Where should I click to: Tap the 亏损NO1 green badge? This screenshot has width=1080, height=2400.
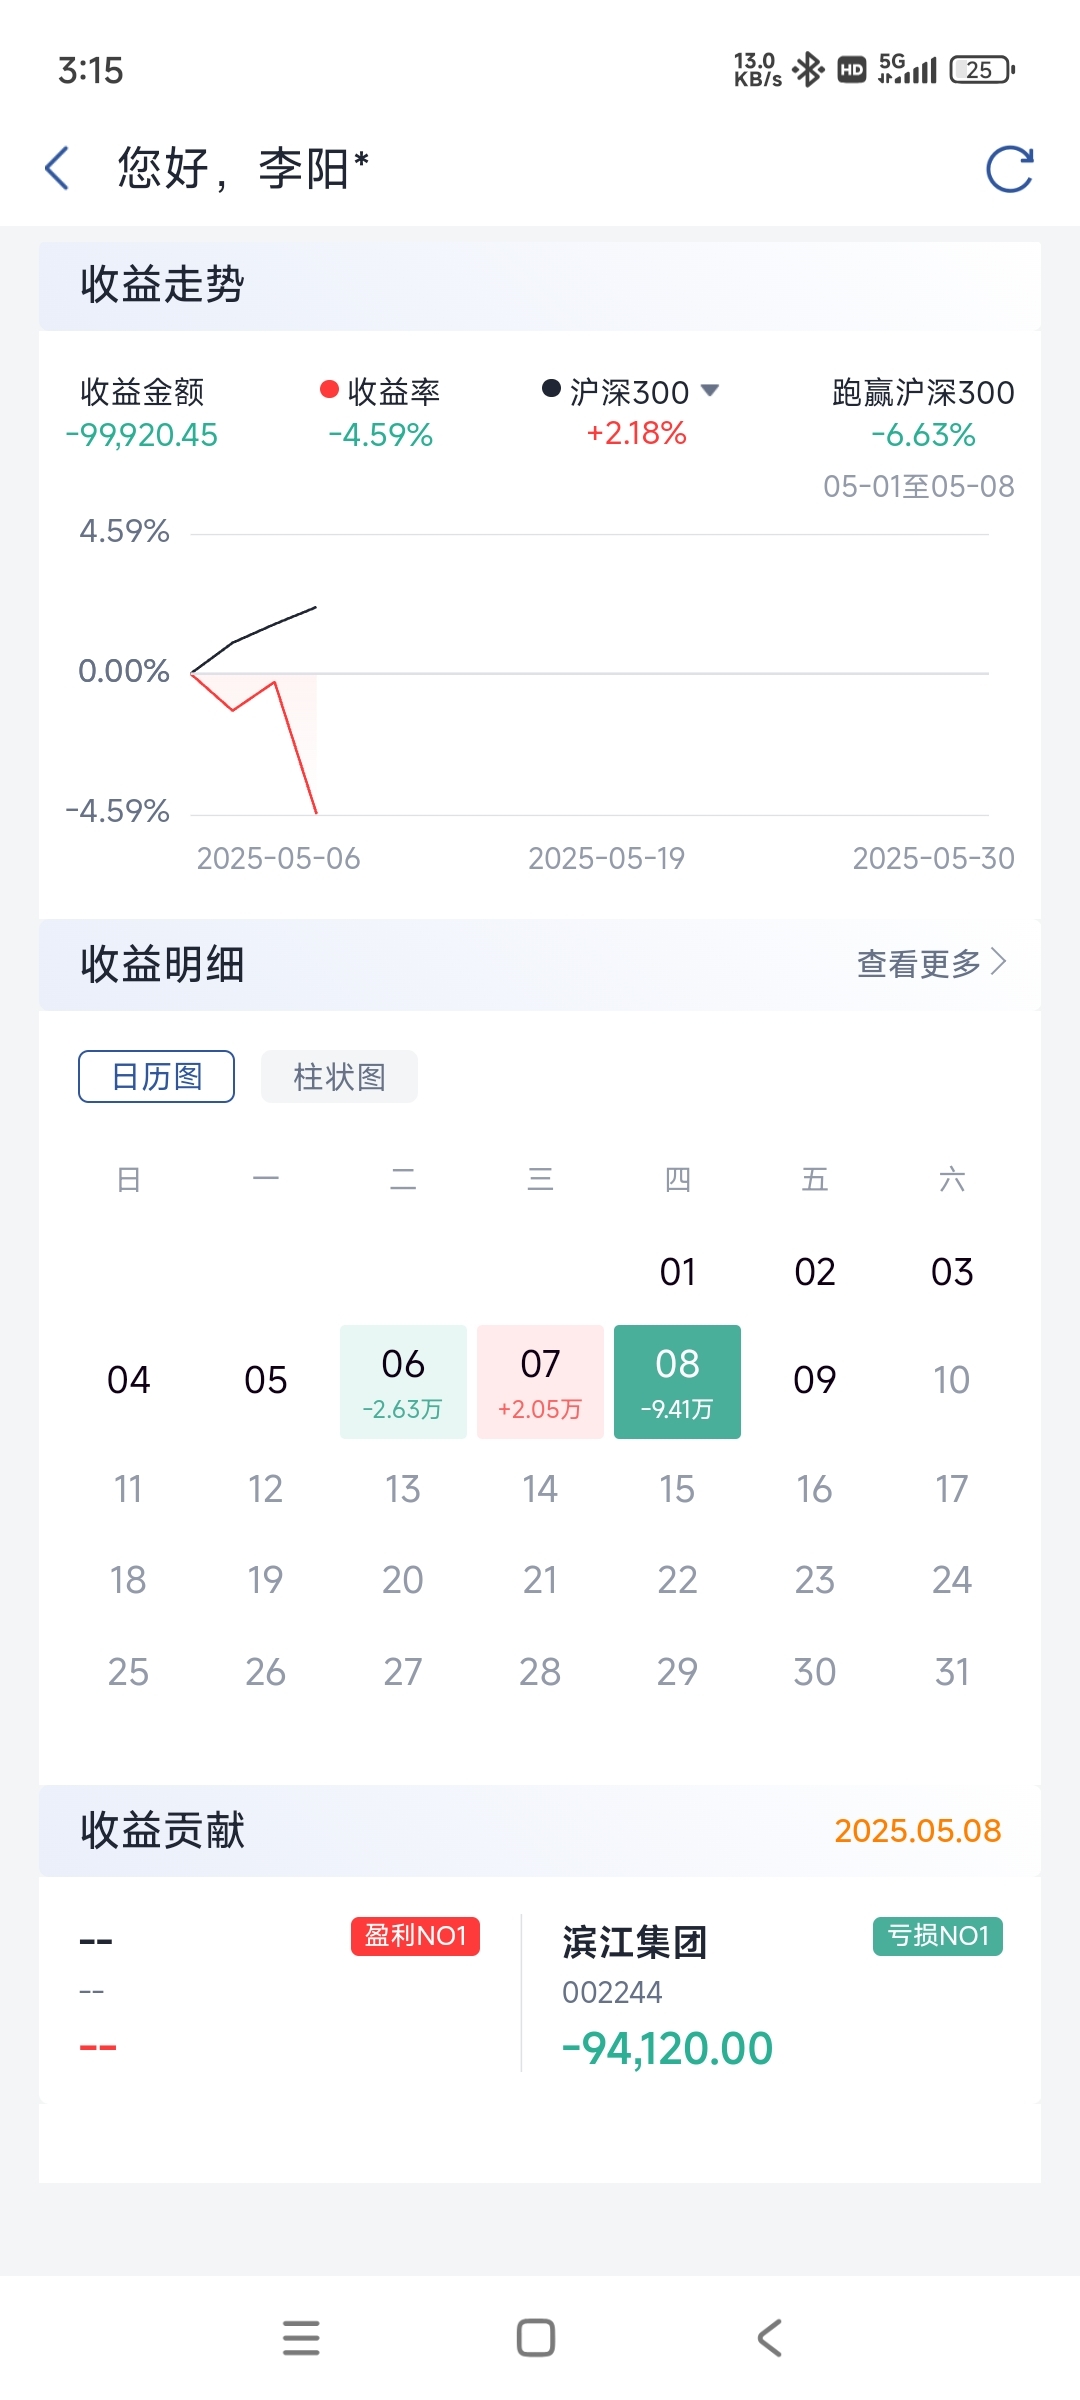pos(938,1936)
